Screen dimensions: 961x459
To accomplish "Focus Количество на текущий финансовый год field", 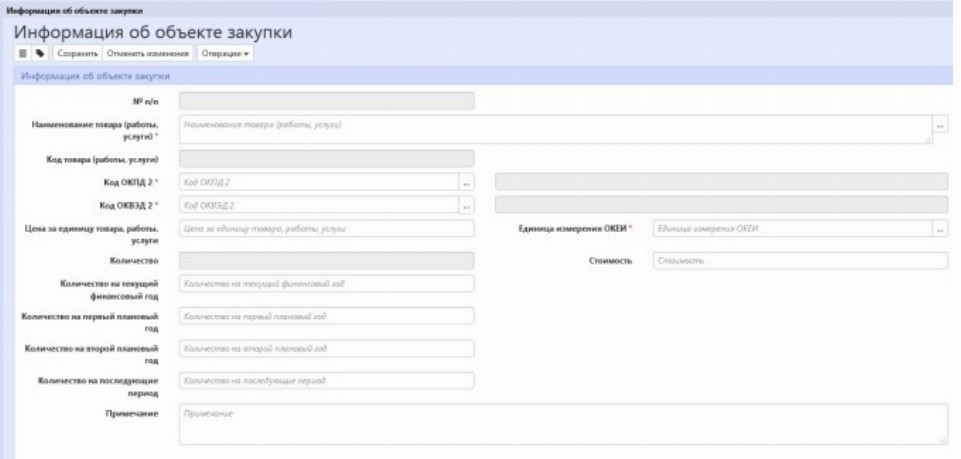I will pos(325,284).
